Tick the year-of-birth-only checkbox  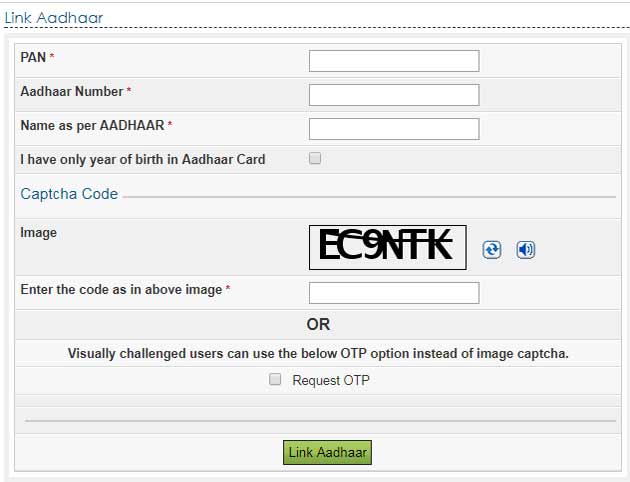[x=315, y=158]
